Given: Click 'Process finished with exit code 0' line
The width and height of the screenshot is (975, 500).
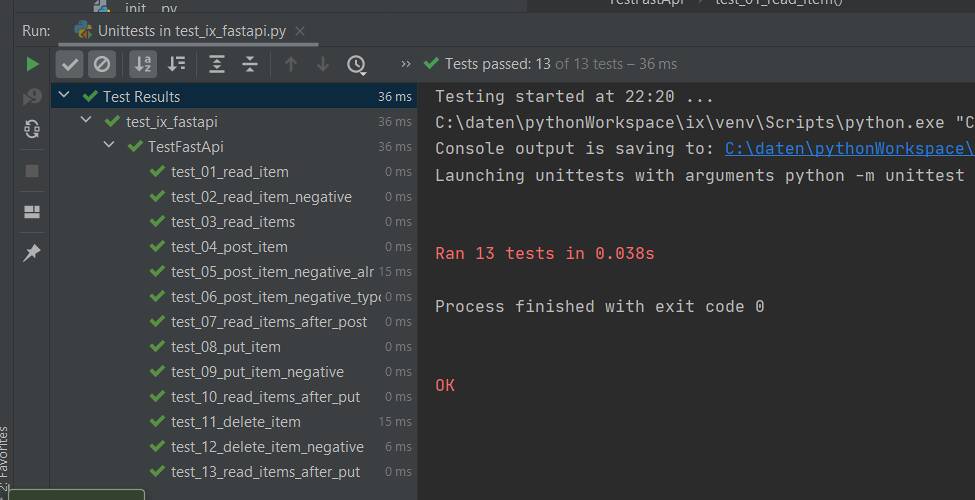Looking at the screenshot, I should tap(599, 307).
